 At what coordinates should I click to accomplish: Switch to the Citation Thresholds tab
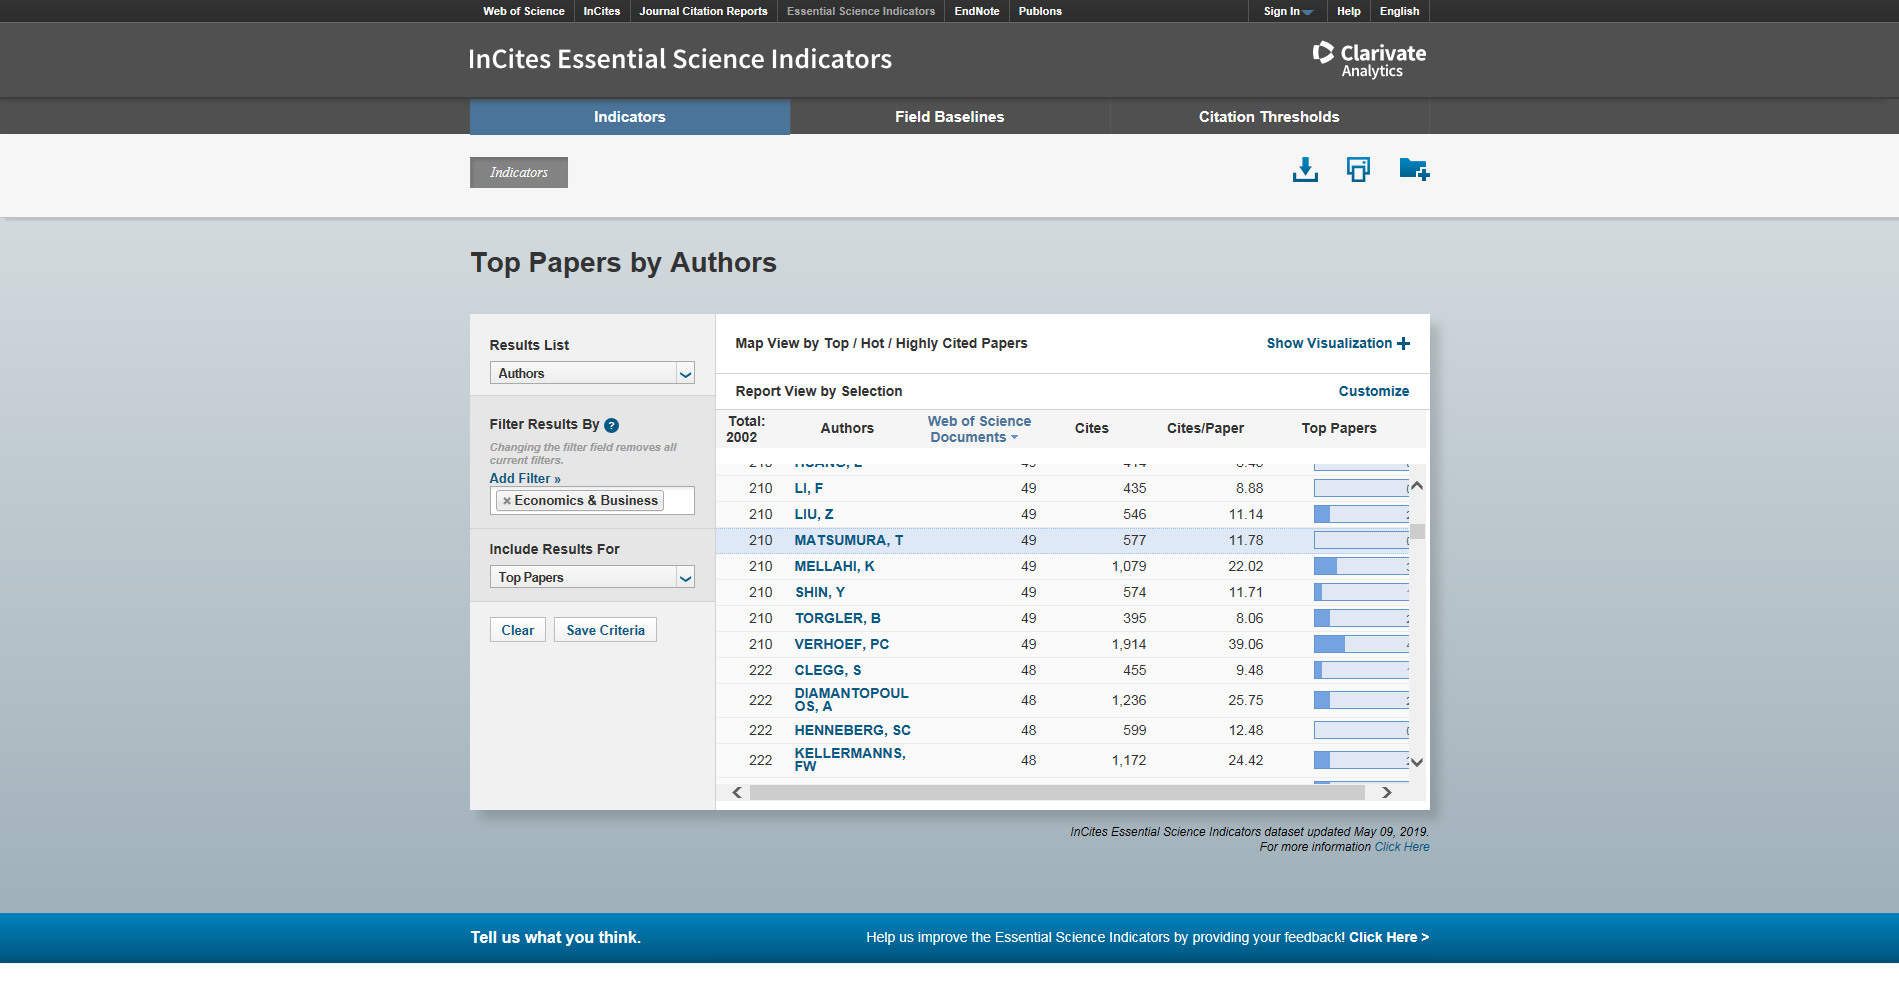pyautogui.click(x=1269, y=117)
